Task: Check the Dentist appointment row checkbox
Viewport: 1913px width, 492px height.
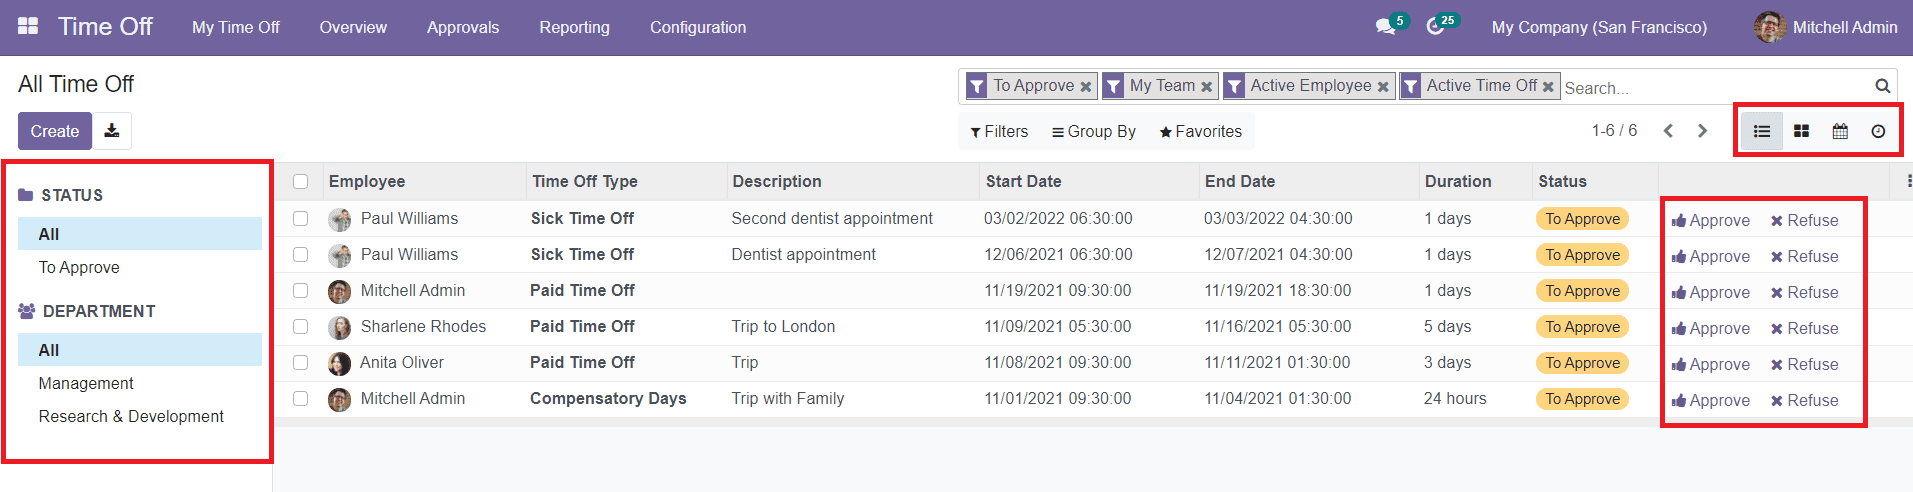Action: pos(300,254)
